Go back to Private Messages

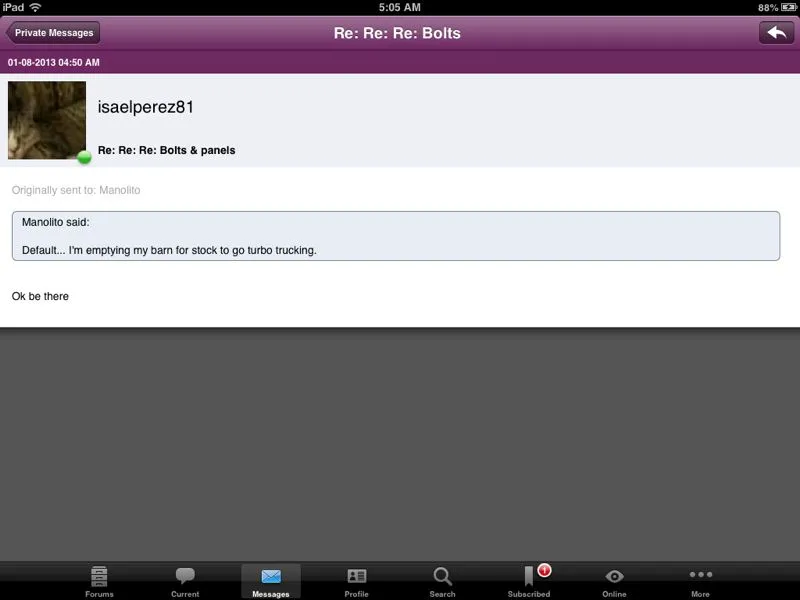(54, 33)
